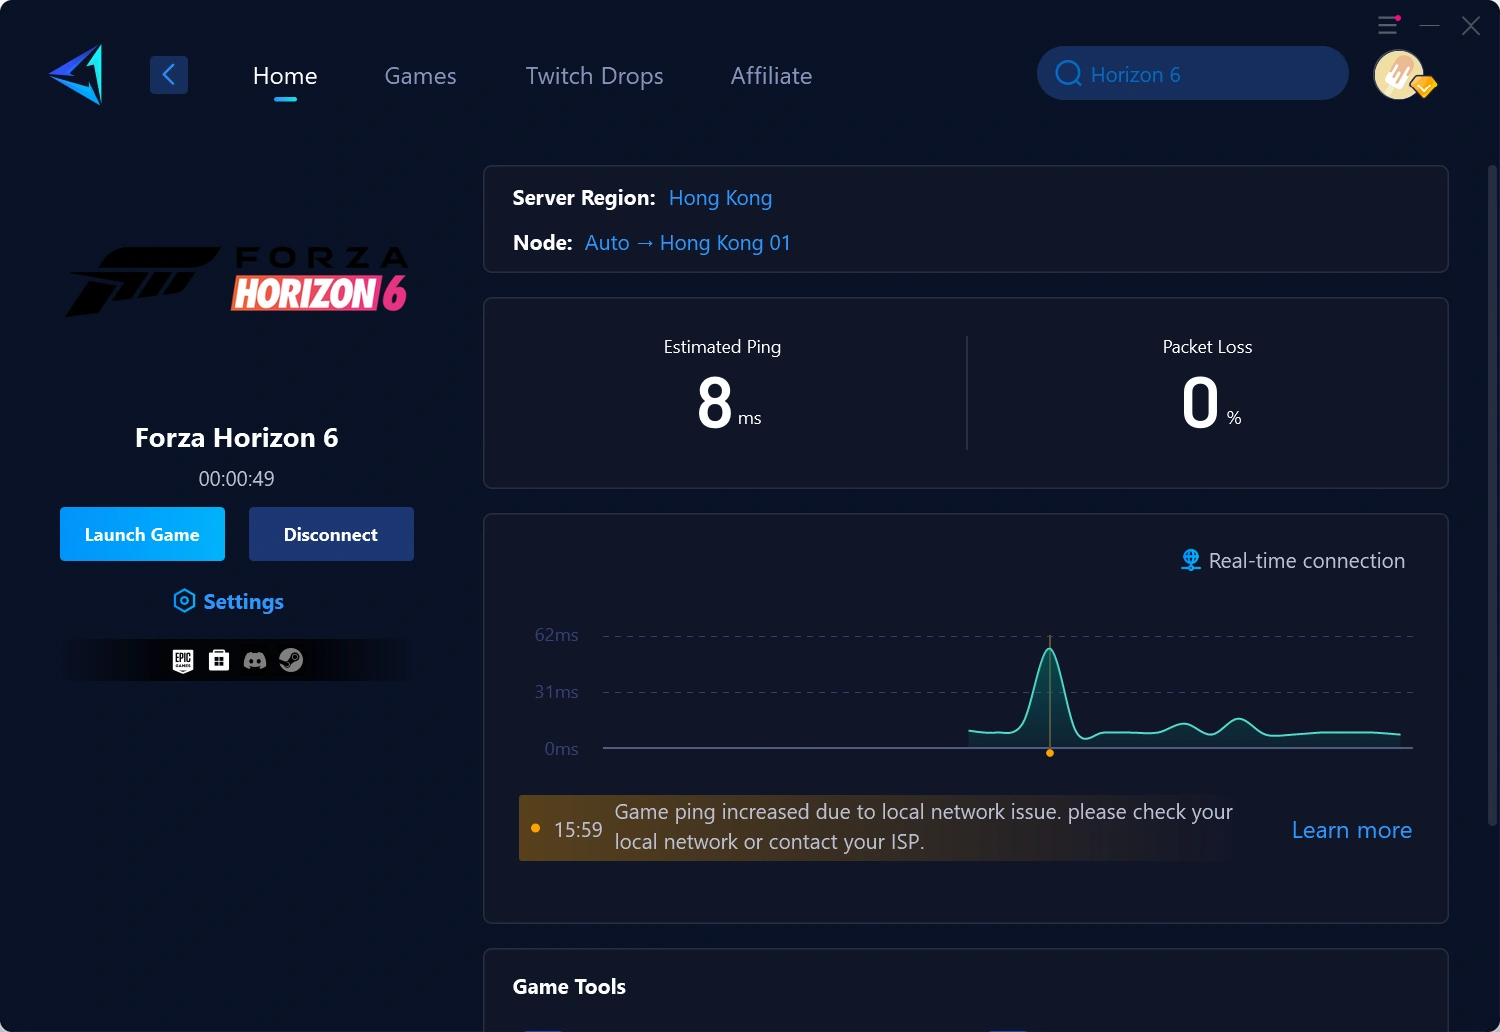Image resolution: width=1500 pixels, height=1032 pixels.
Task: Click the orange marker on ping graph
Action: (1050, 753)
